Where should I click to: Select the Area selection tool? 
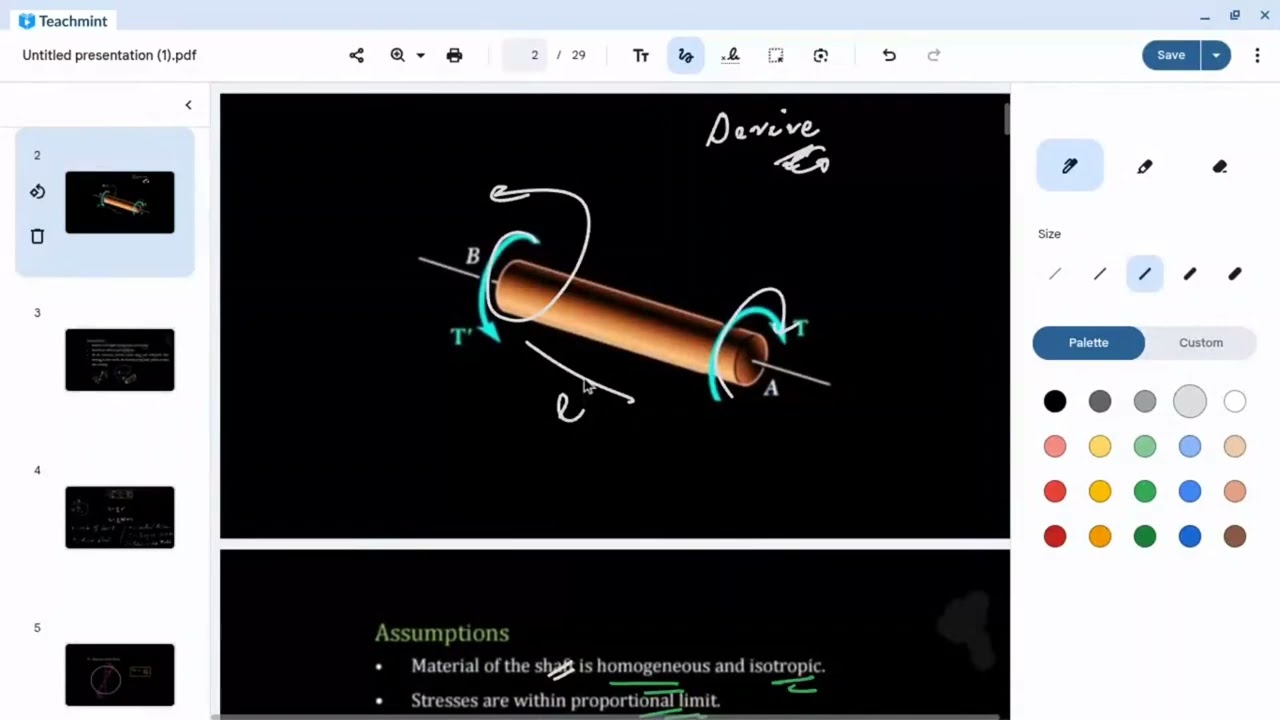point(776,55)
